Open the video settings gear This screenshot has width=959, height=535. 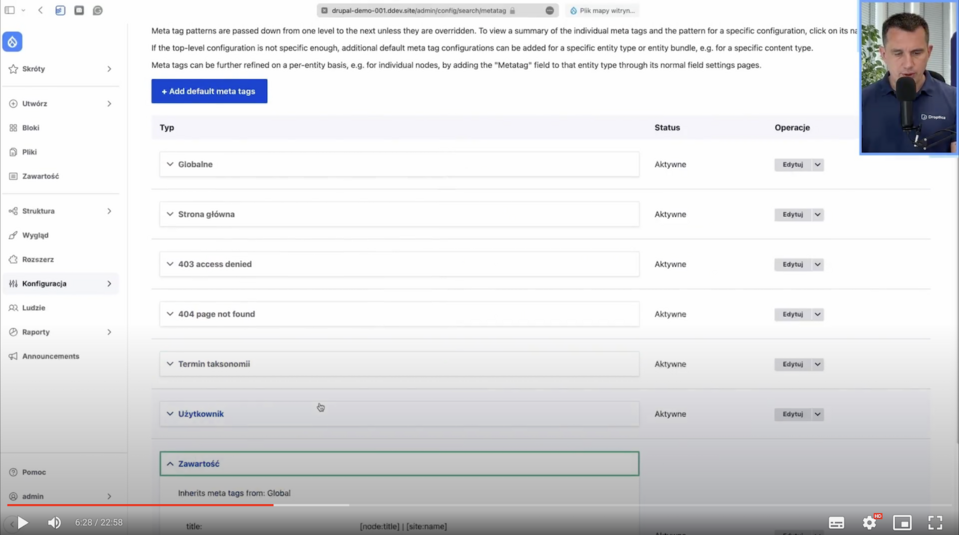click(870, 522)
